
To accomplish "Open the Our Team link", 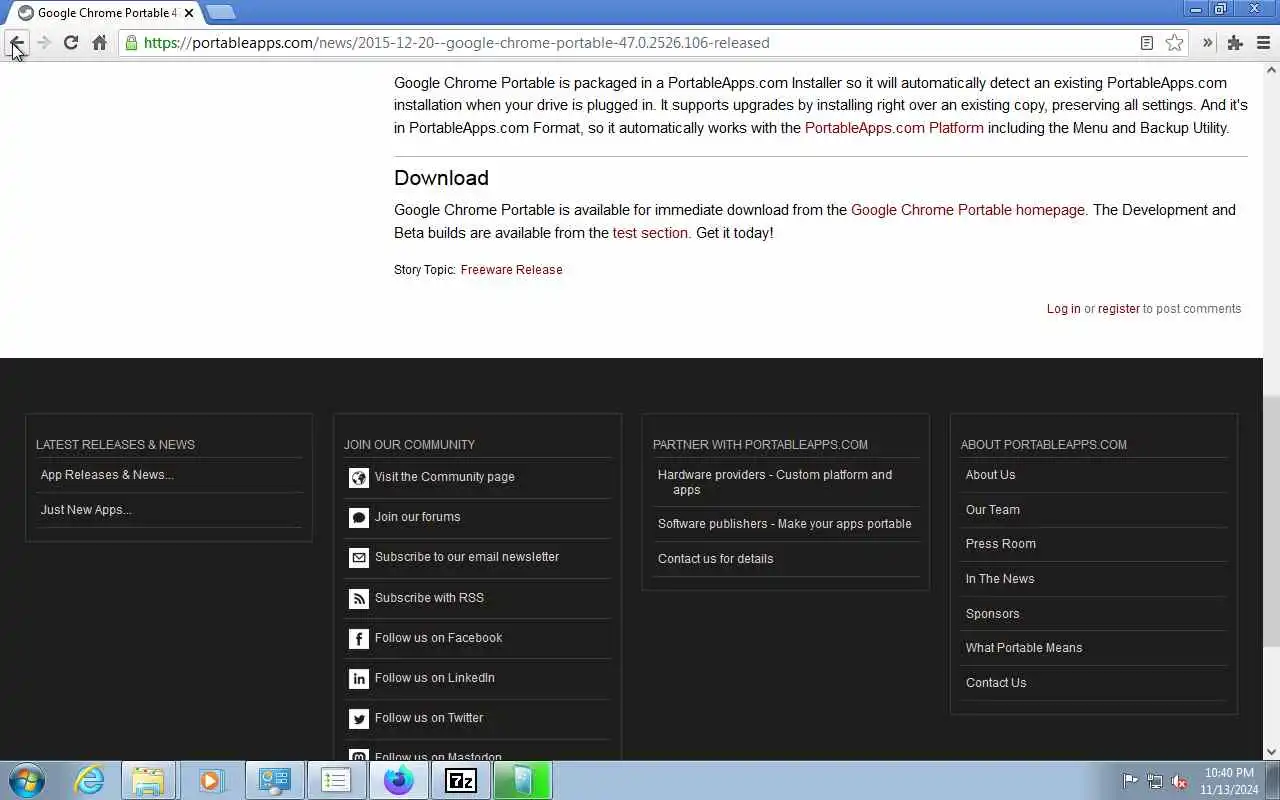I will [x=993, y=510].
